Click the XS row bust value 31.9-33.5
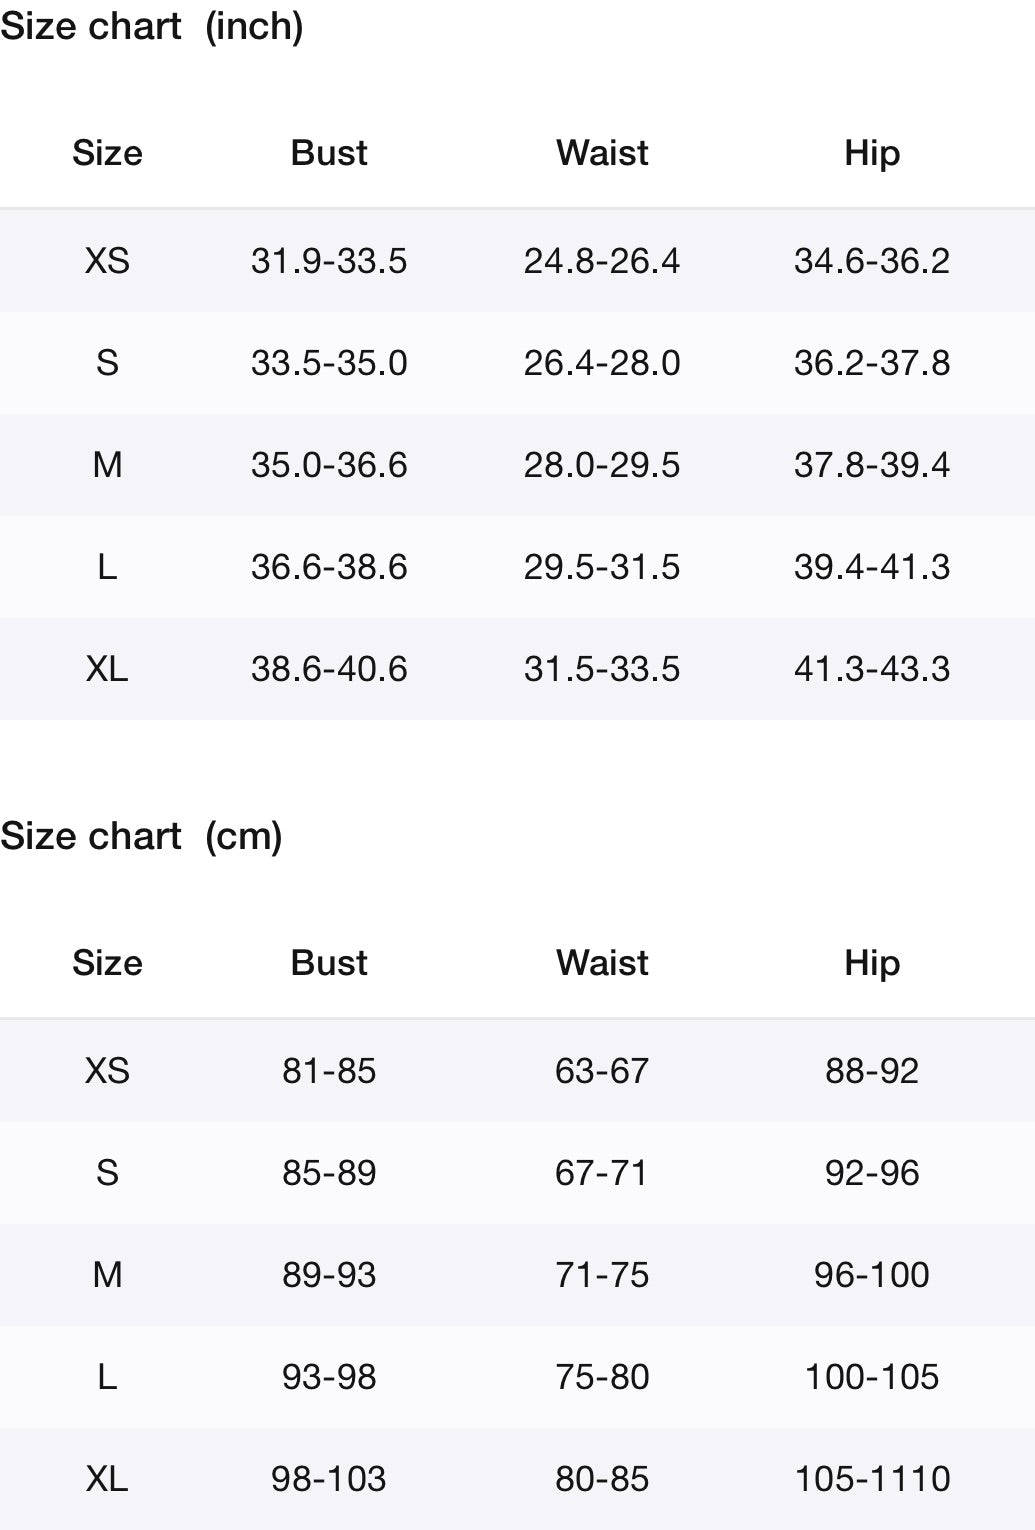 click(329, 261)
